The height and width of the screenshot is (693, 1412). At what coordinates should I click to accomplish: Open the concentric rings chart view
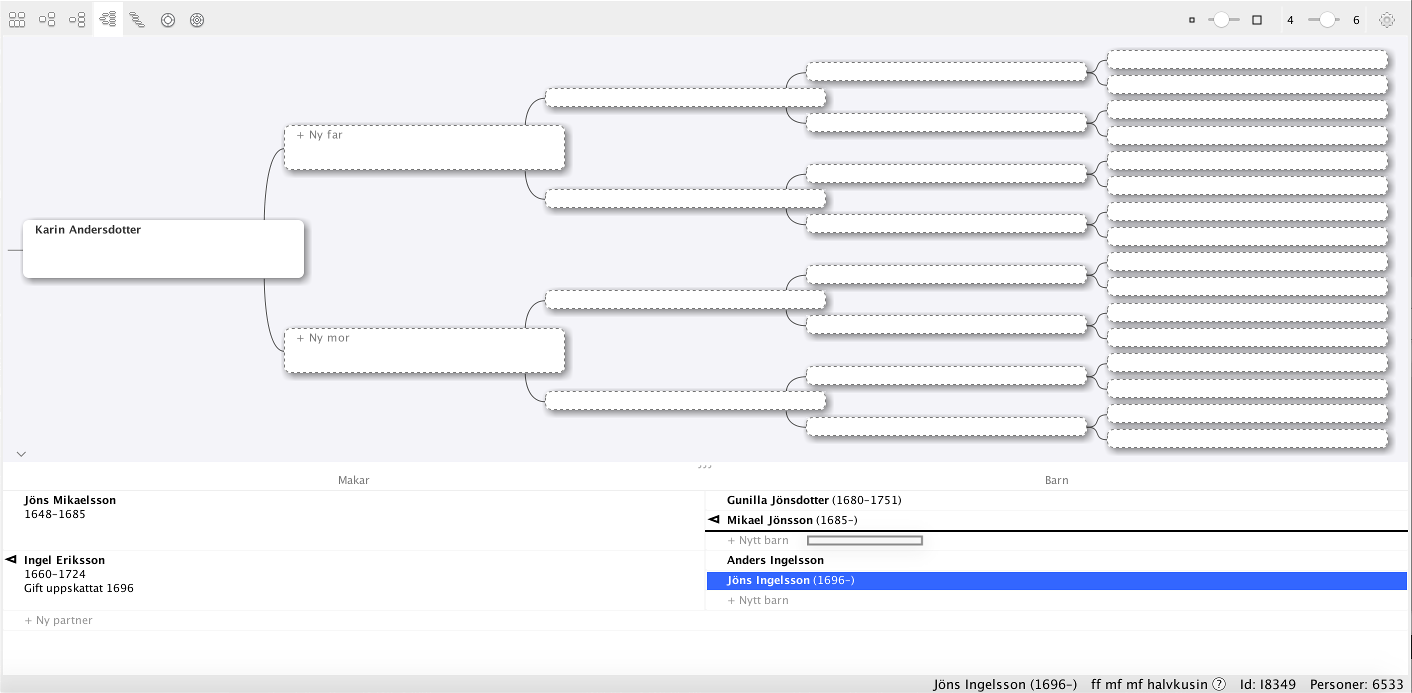click(x=197, y=19)
